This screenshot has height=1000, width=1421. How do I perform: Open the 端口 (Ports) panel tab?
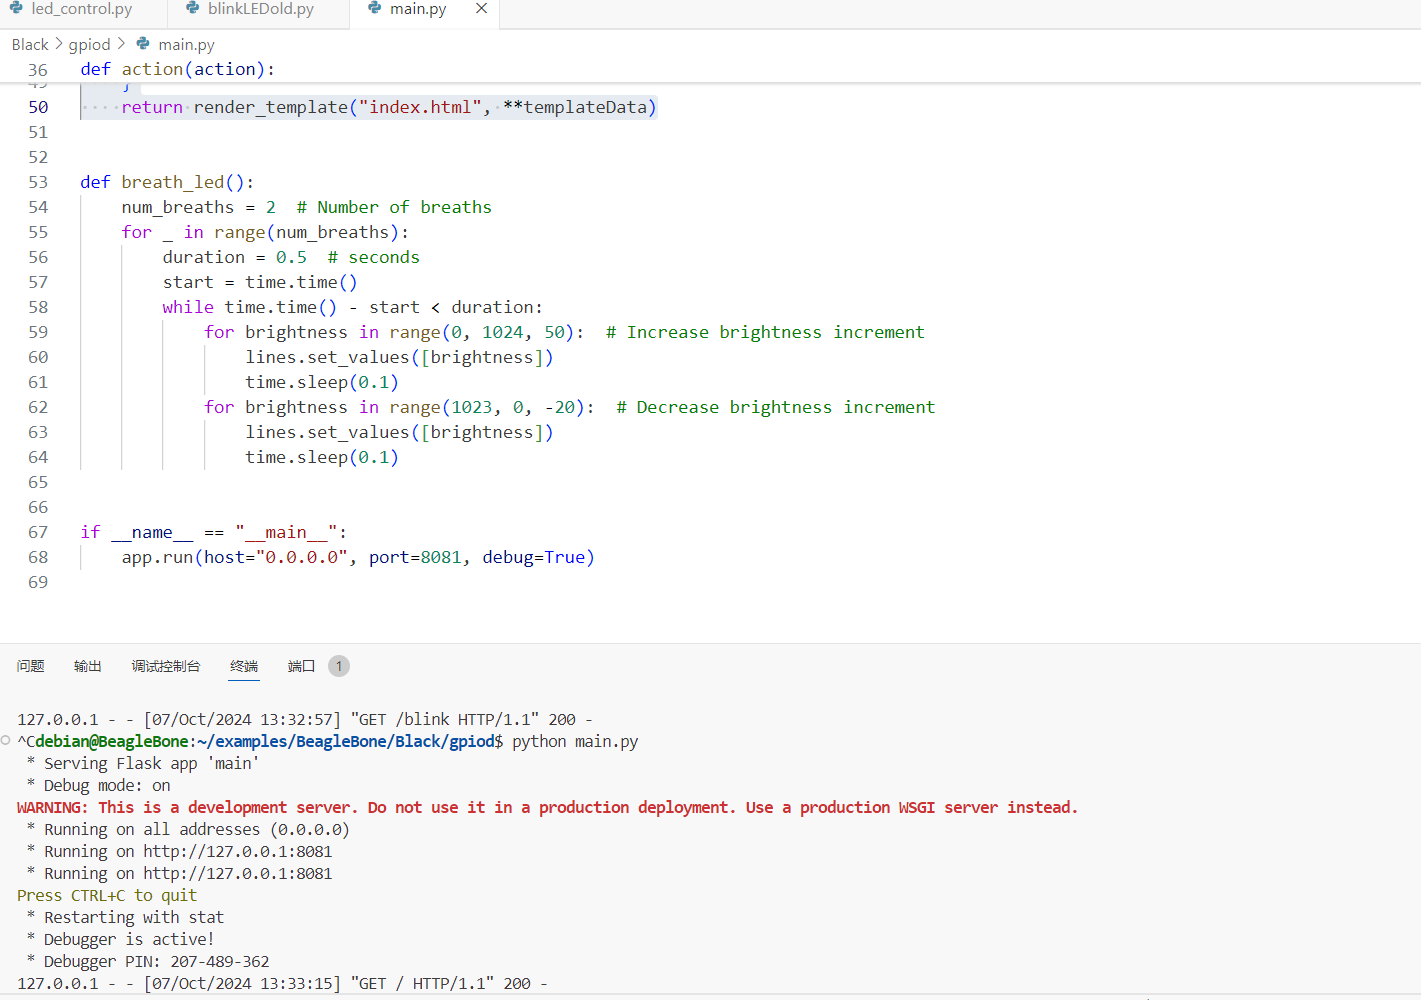[301, 666]
